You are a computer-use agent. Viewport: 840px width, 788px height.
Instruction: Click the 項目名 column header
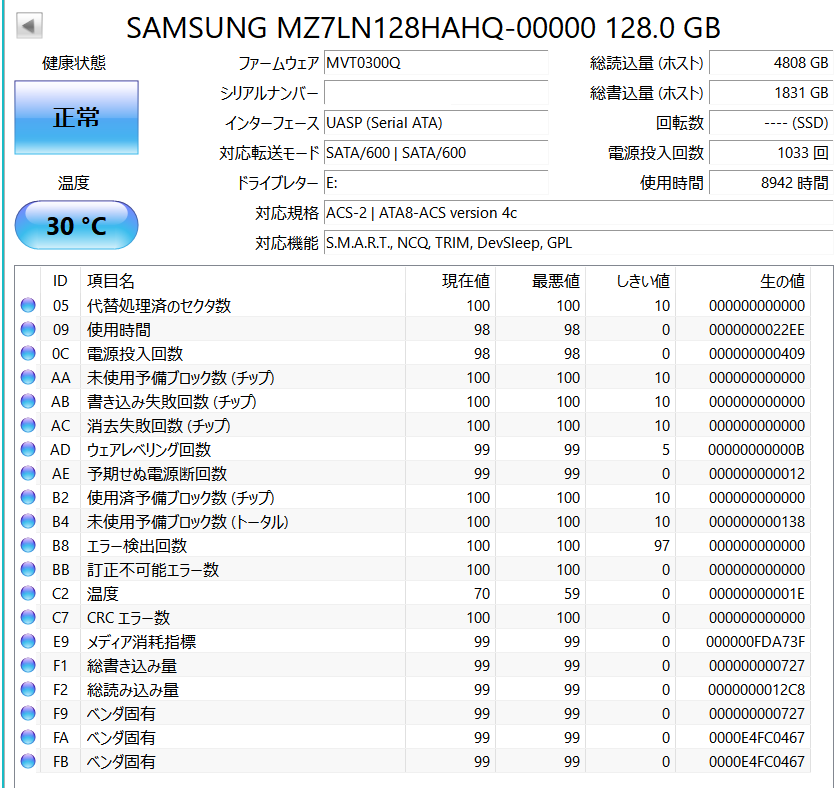pos(111,281)
